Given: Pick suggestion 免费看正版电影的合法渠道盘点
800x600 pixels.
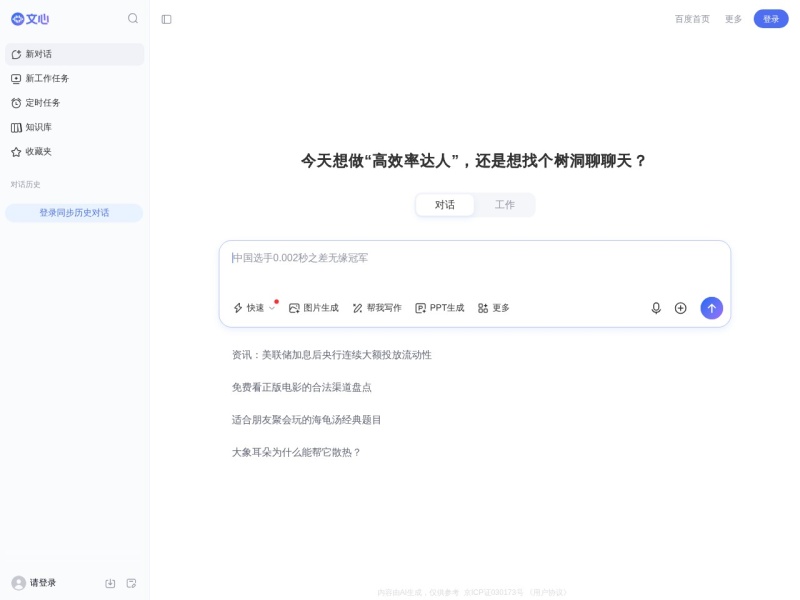Looking at the screenshot, I should coord(302,387).
